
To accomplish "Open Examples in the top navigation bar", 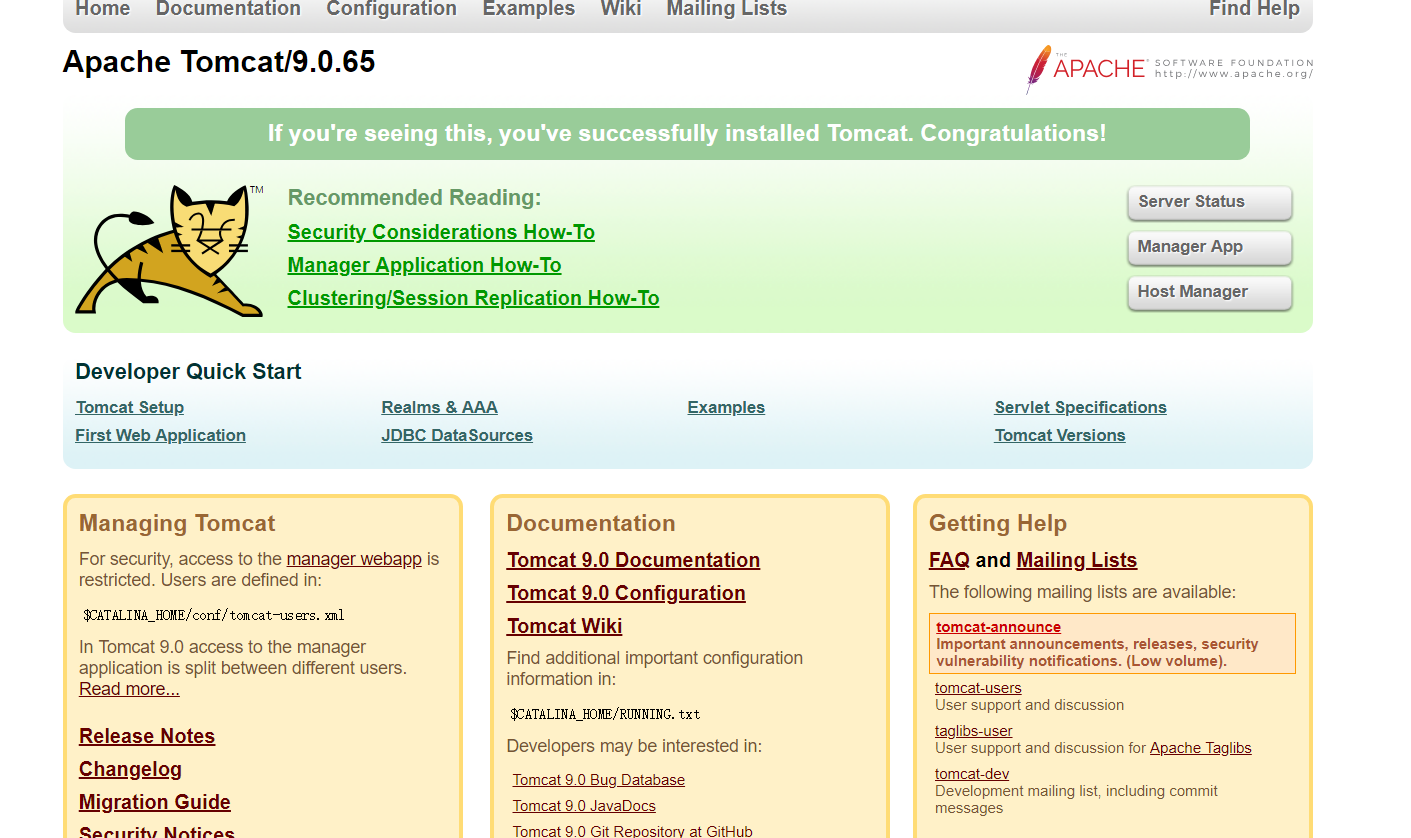I will (x=529, y=9).
